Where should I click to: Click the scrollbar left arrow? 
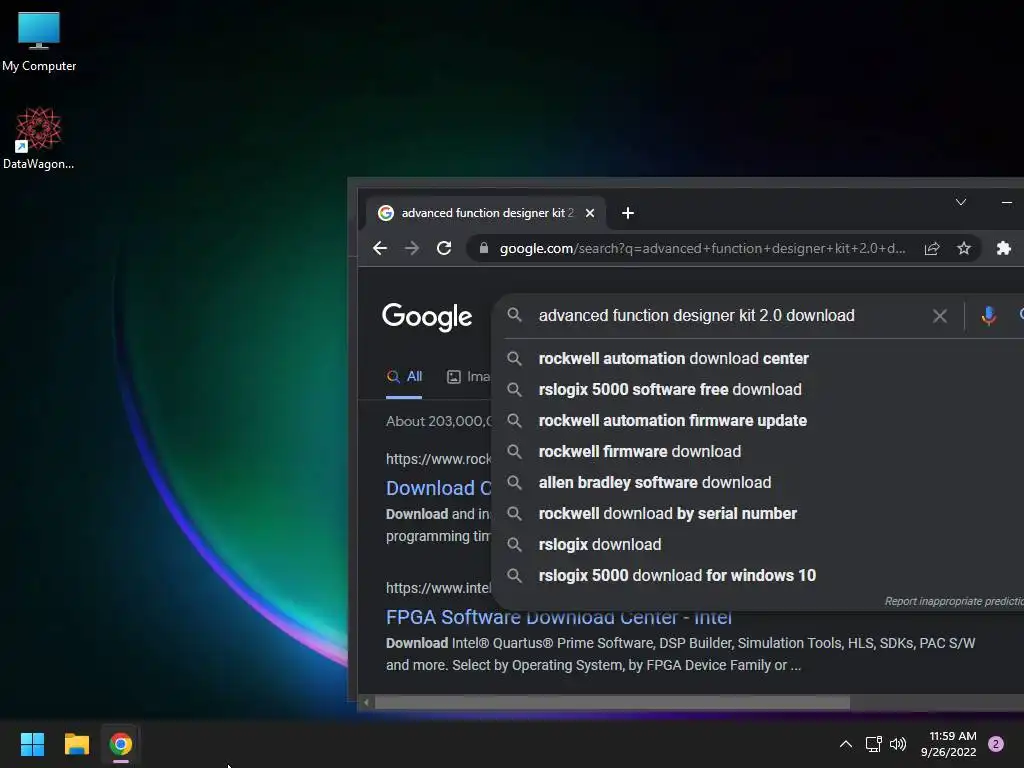pos(366,703)
